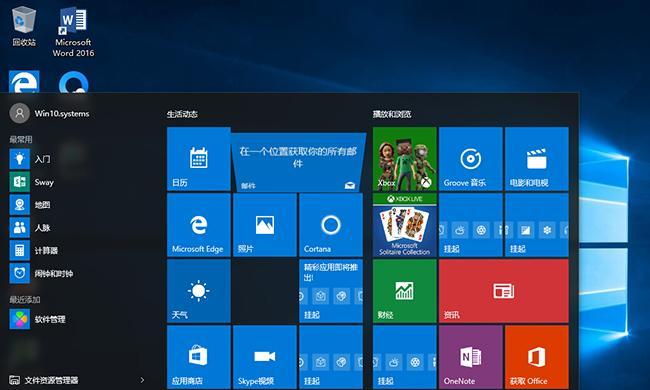The height and width of the screenshot is (390, 650).
Task: Open the Calendar (日历) tile
Action: (x=199, y=159)
